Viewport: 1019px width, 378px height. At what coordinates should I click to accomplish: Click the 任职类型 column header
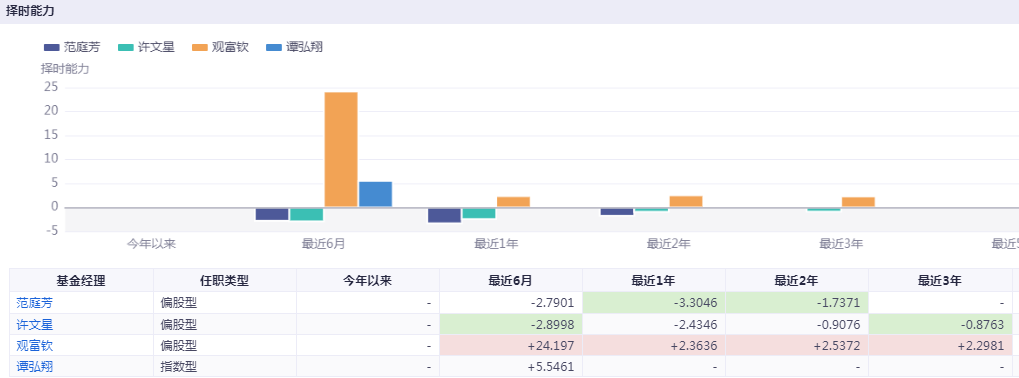tap(225, 281)
